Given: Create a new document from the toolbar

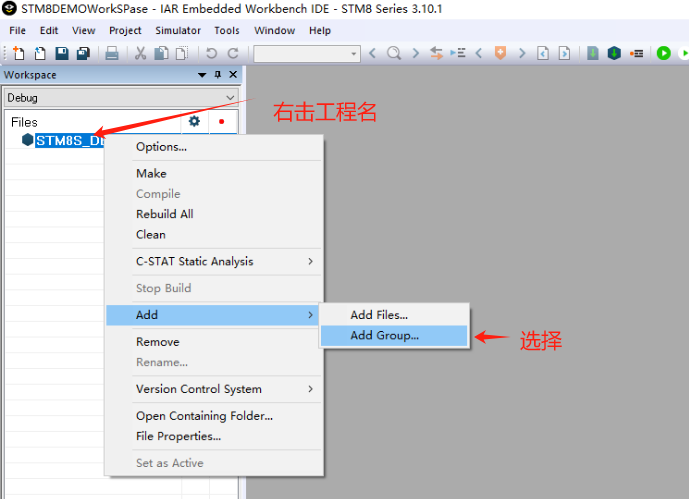Looking at the screenshot, I should [x=18, y=54].
